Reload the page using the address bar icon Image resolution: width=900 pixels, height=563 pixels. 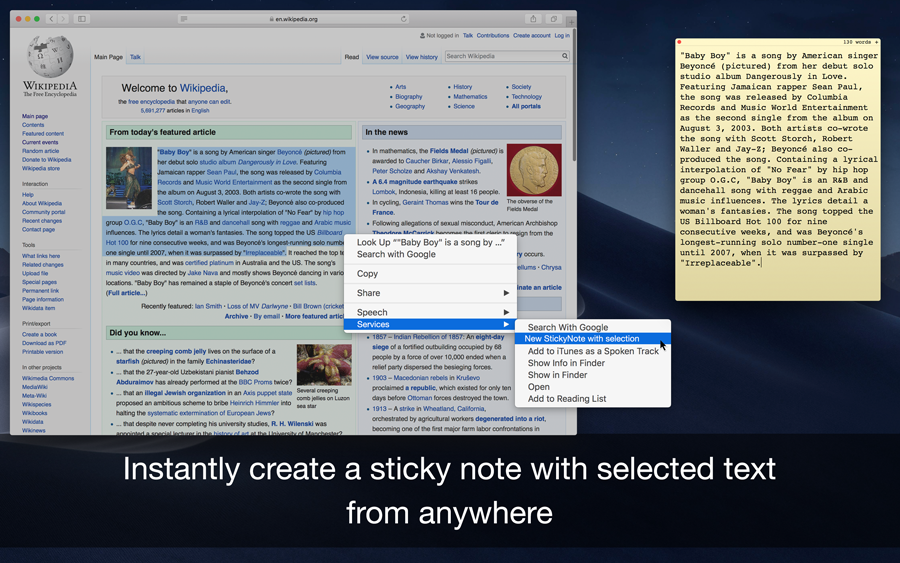(x=404, y=19)
